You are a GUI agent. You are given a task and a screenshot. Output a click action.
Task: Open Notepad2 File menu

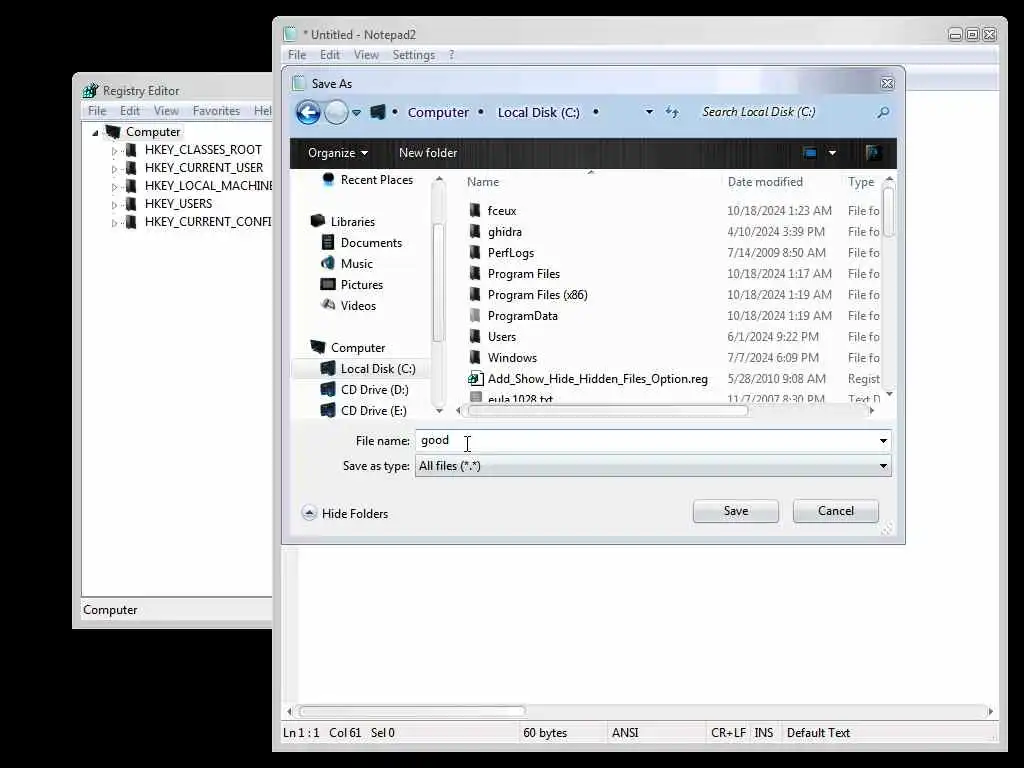tap(296, 55)
